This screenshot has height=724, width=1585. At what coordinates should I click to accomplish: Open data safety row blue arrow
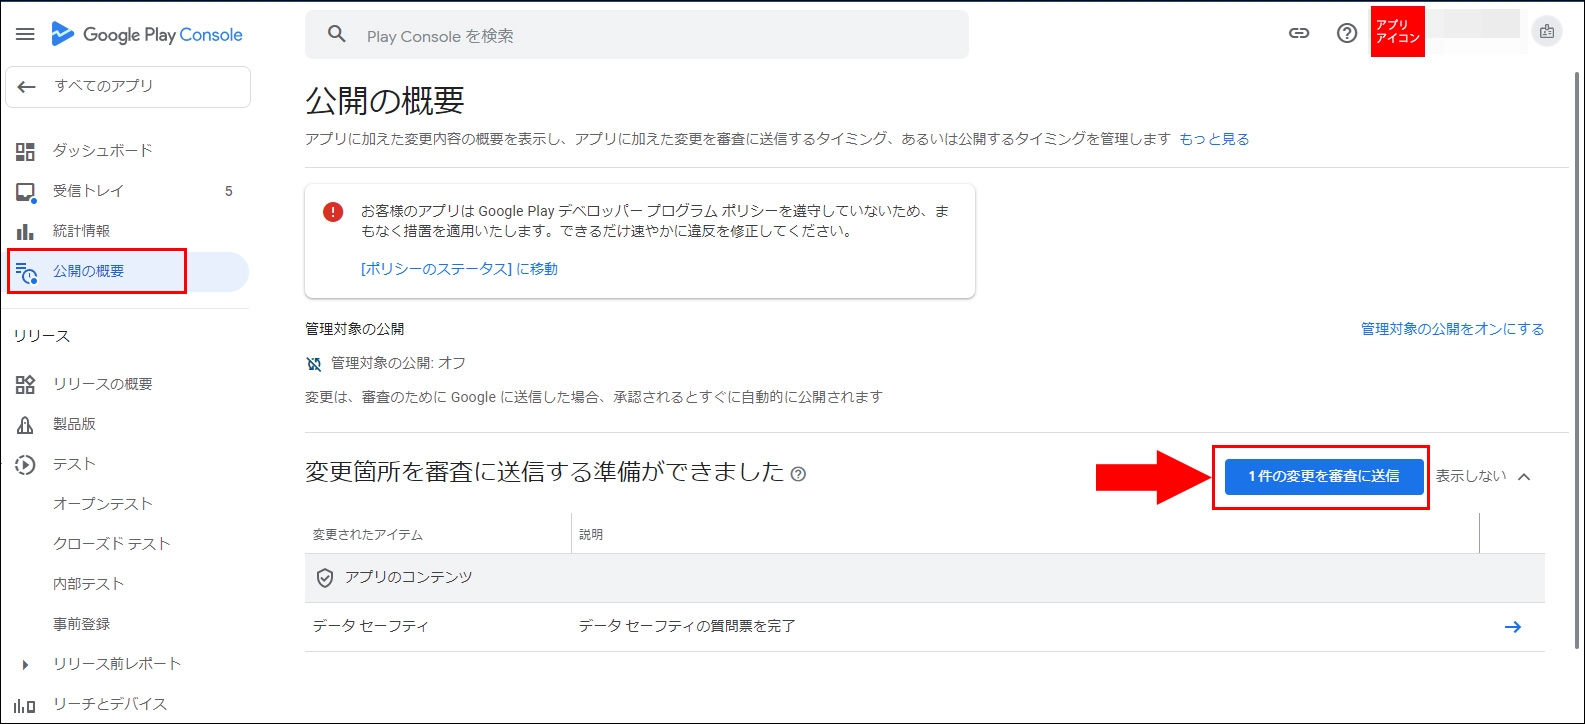(x=1513, y=627)
